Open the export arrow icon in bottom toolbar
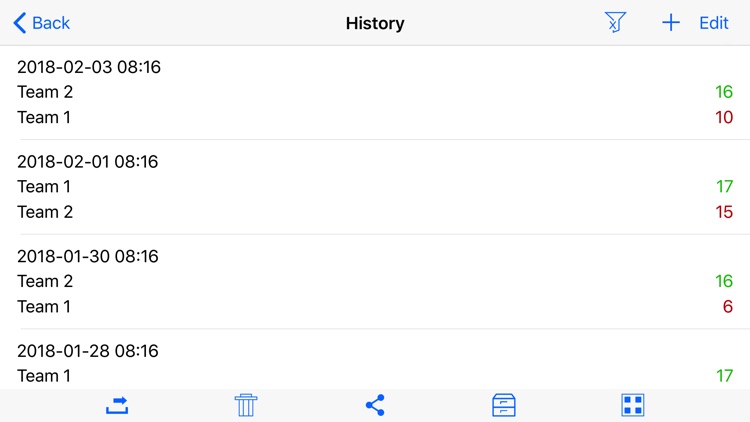This screenshot has height=422, width=750. (x=117, y=405)
